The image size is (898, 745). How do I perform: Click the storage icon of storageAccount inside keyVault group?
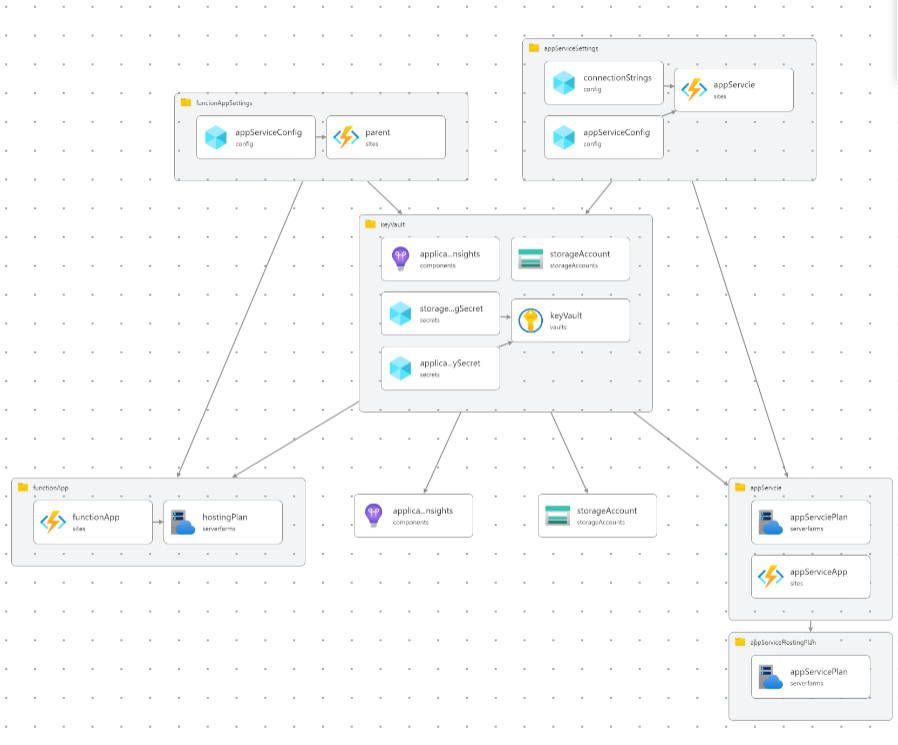(x=530, y=259)
